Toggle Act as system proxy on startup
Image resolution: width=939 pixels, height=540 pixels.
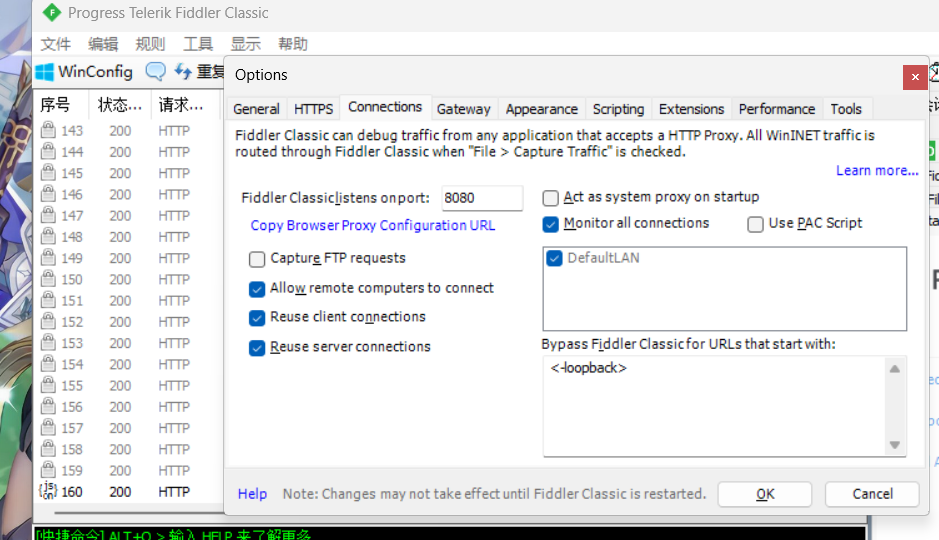pos(550,198)
